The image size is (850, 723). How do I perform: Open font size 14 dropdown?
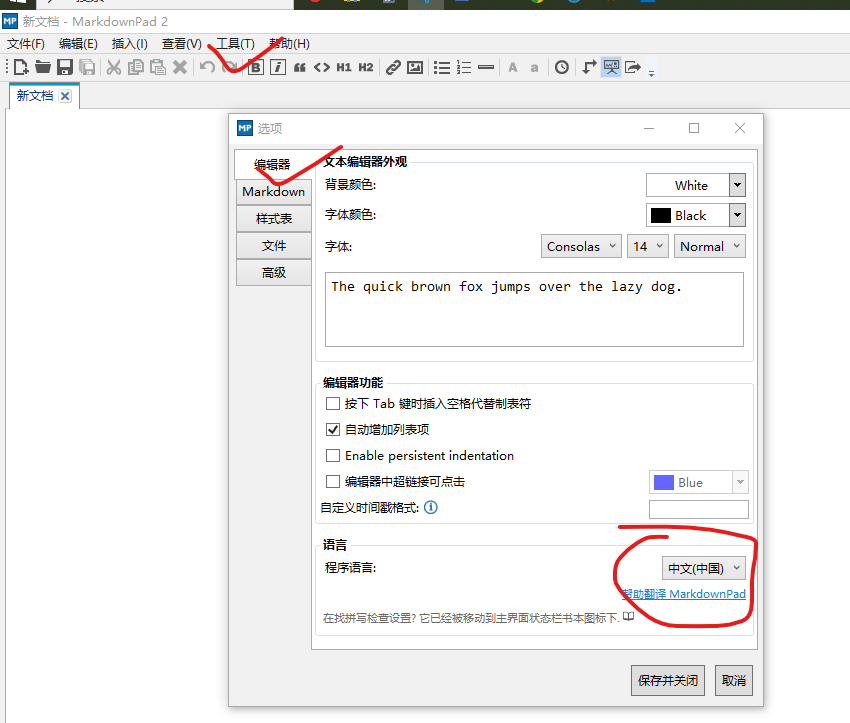(648, 247)
